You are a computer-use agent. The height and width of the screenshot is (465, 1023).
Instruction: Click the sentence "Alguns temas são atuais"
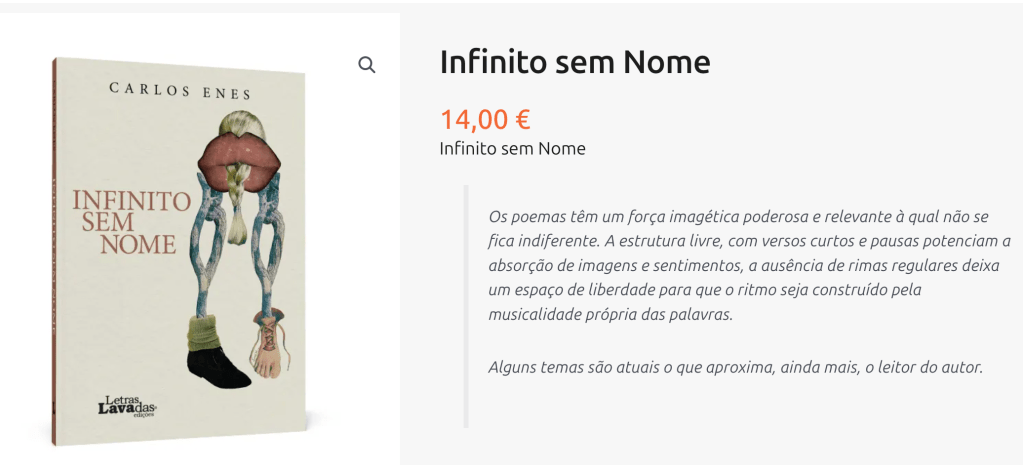point(735,367)
